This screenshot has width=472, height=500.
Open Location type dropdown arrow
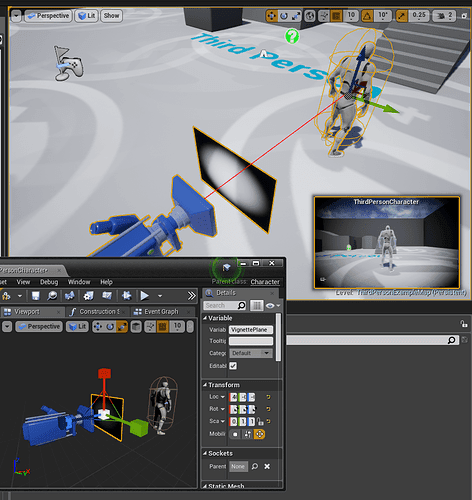223,397
